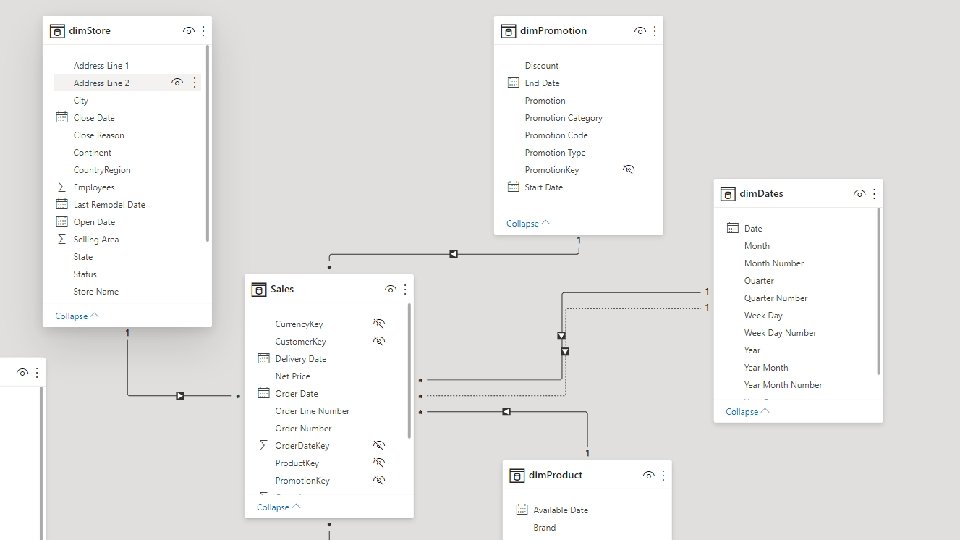Unhide the CurrencyKey field in Sales
Image resolution: width=960 pixels, height=540 pixels.
pos(379,324)
